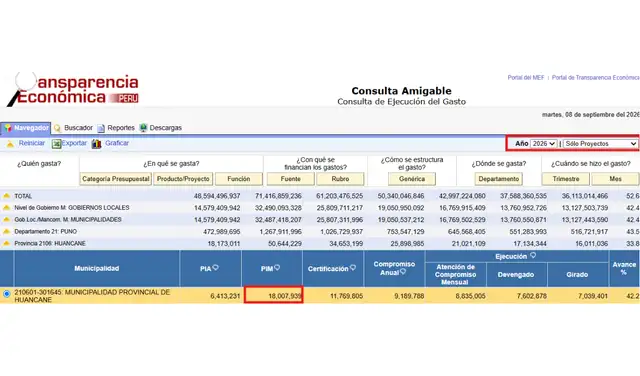Click the Atención de Compromiso Mensual header
Image resolution: width=640 pixels, height=376 pixels.
tap(456, 275)
